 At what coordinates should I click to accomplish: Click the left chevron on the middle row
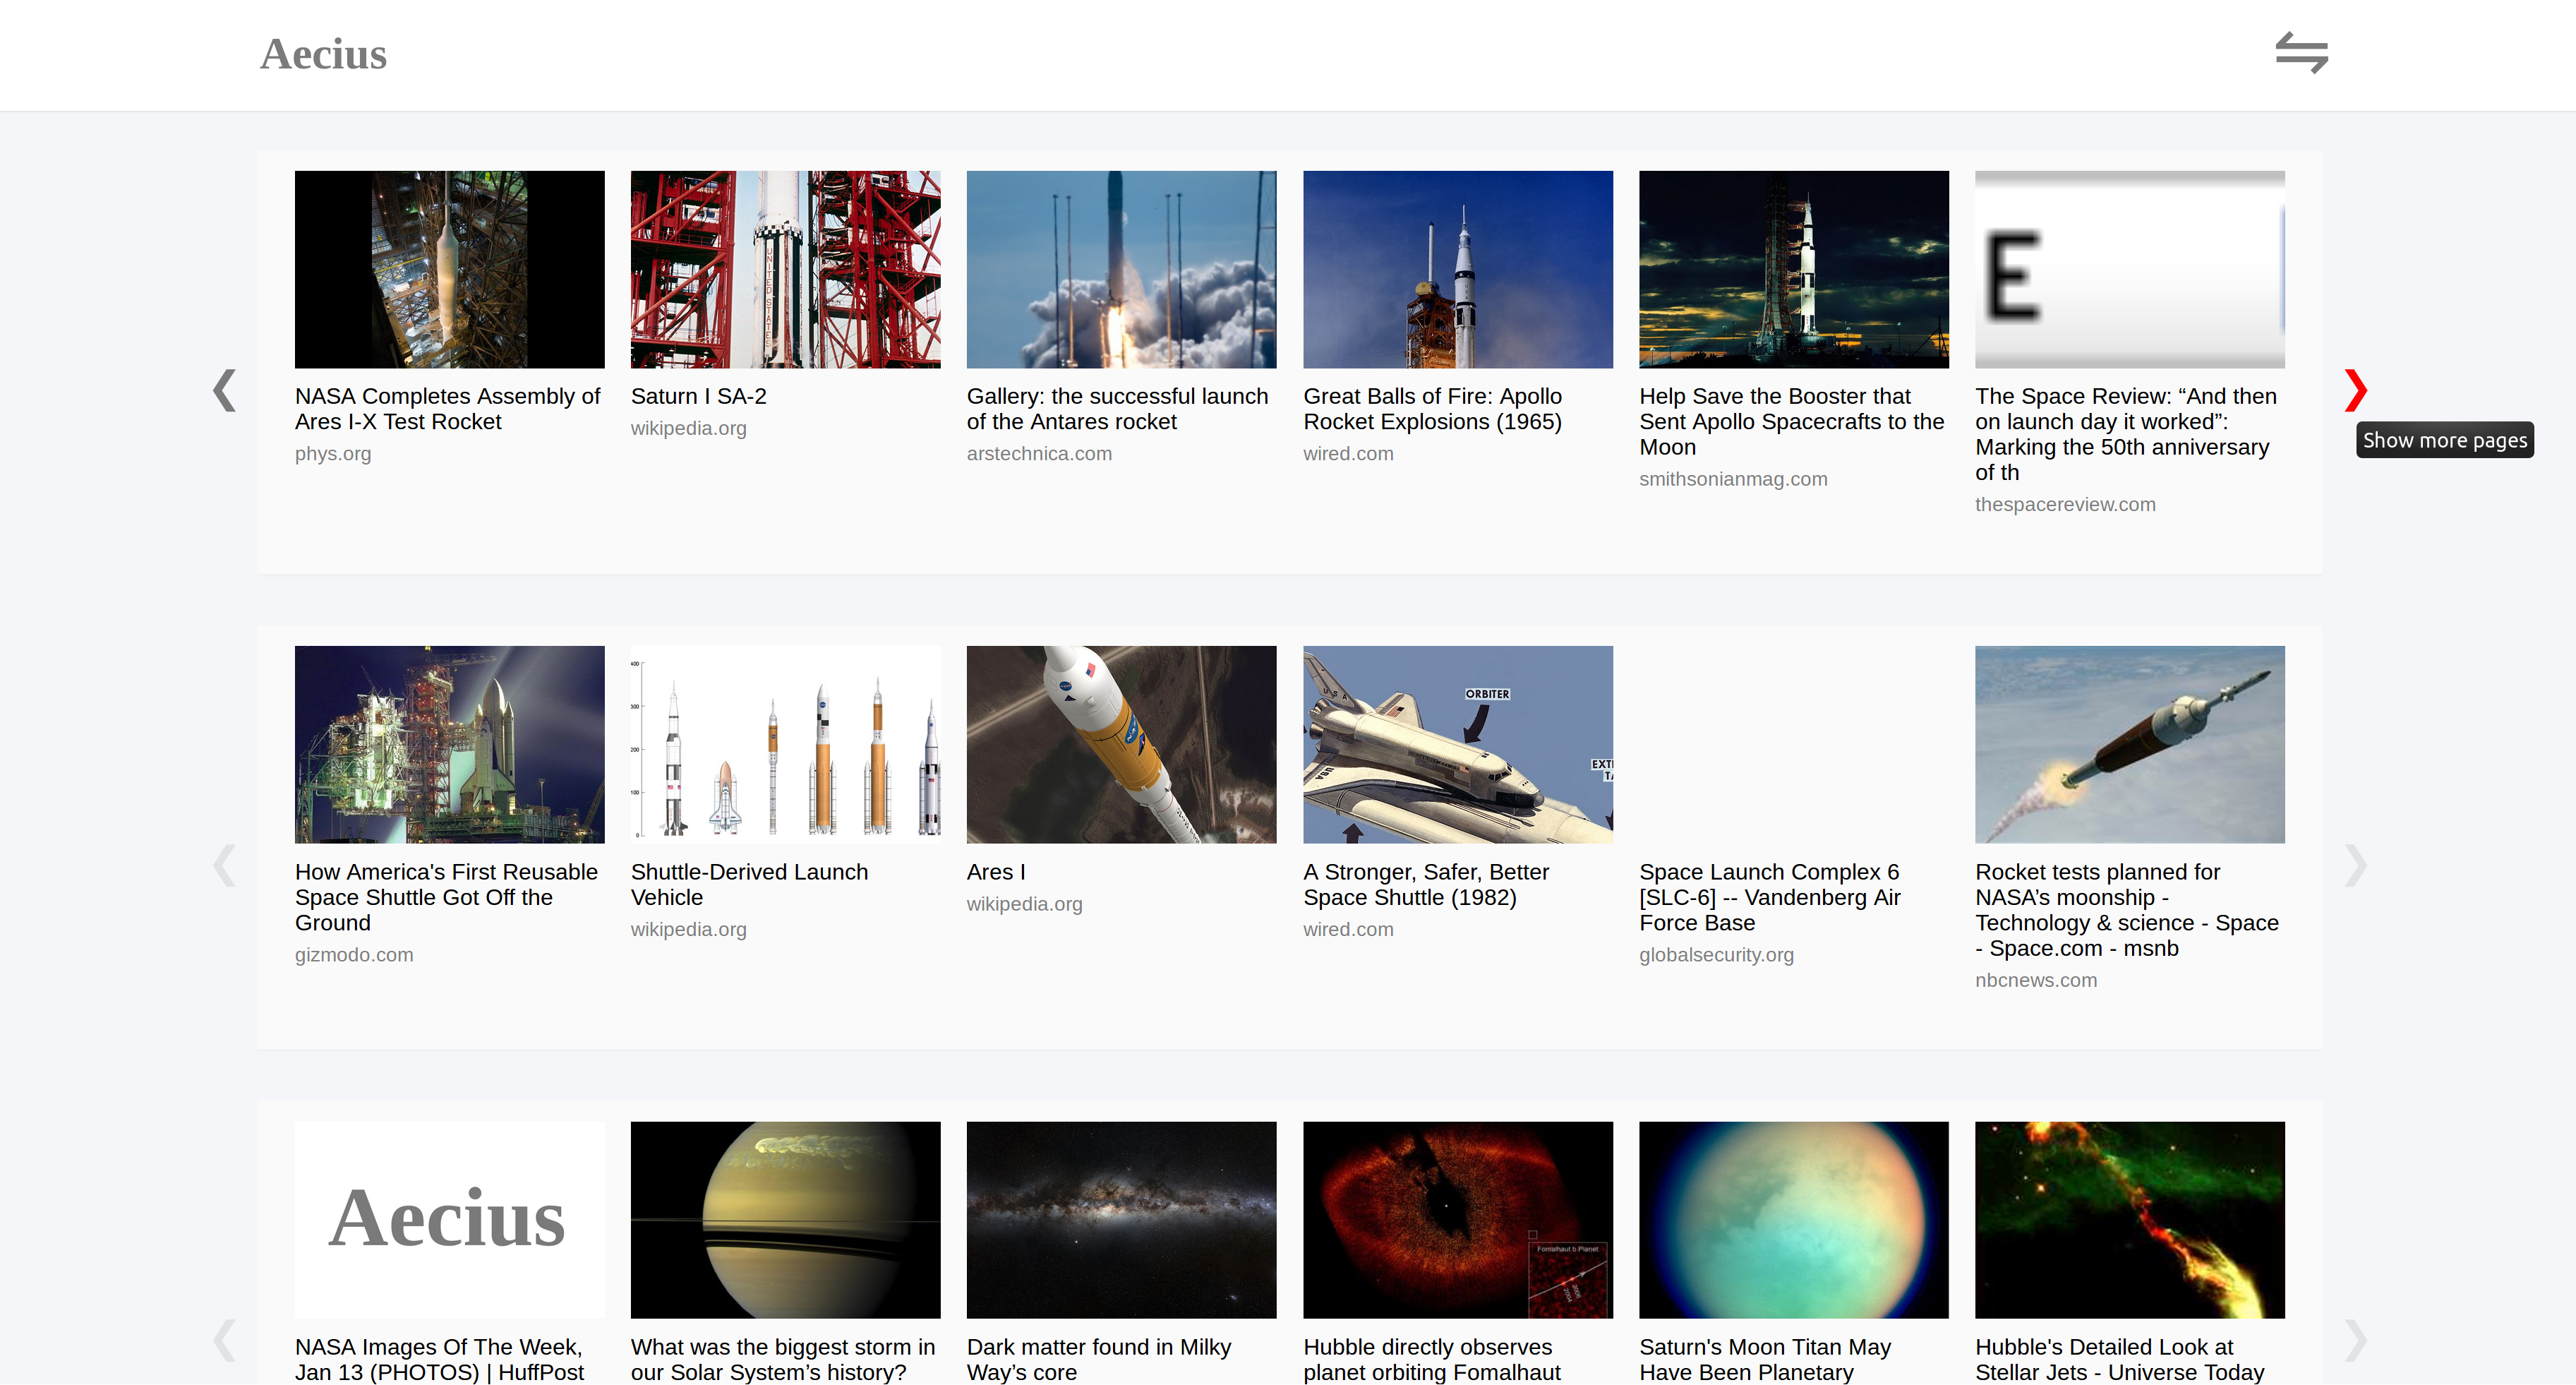(224, 865)
